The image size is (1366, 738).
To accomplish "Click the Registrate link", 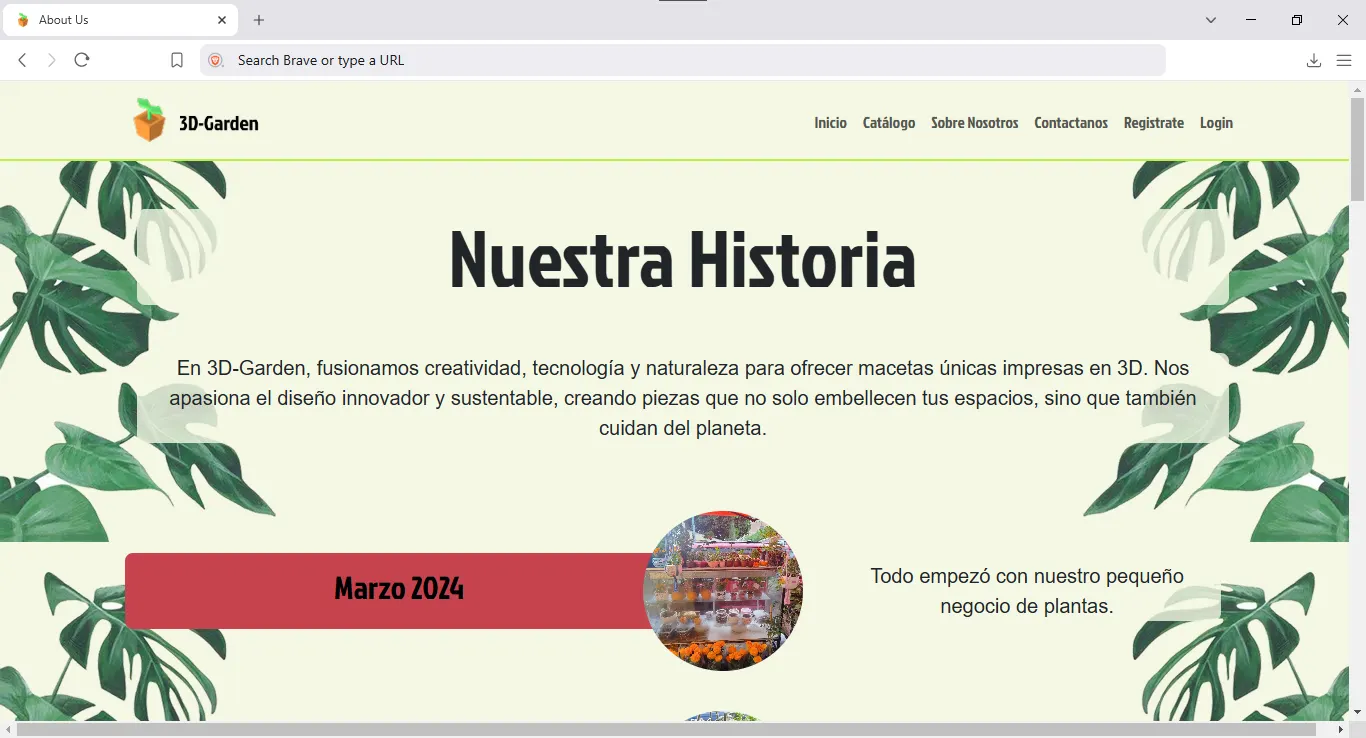I will tap(1153, 123).
